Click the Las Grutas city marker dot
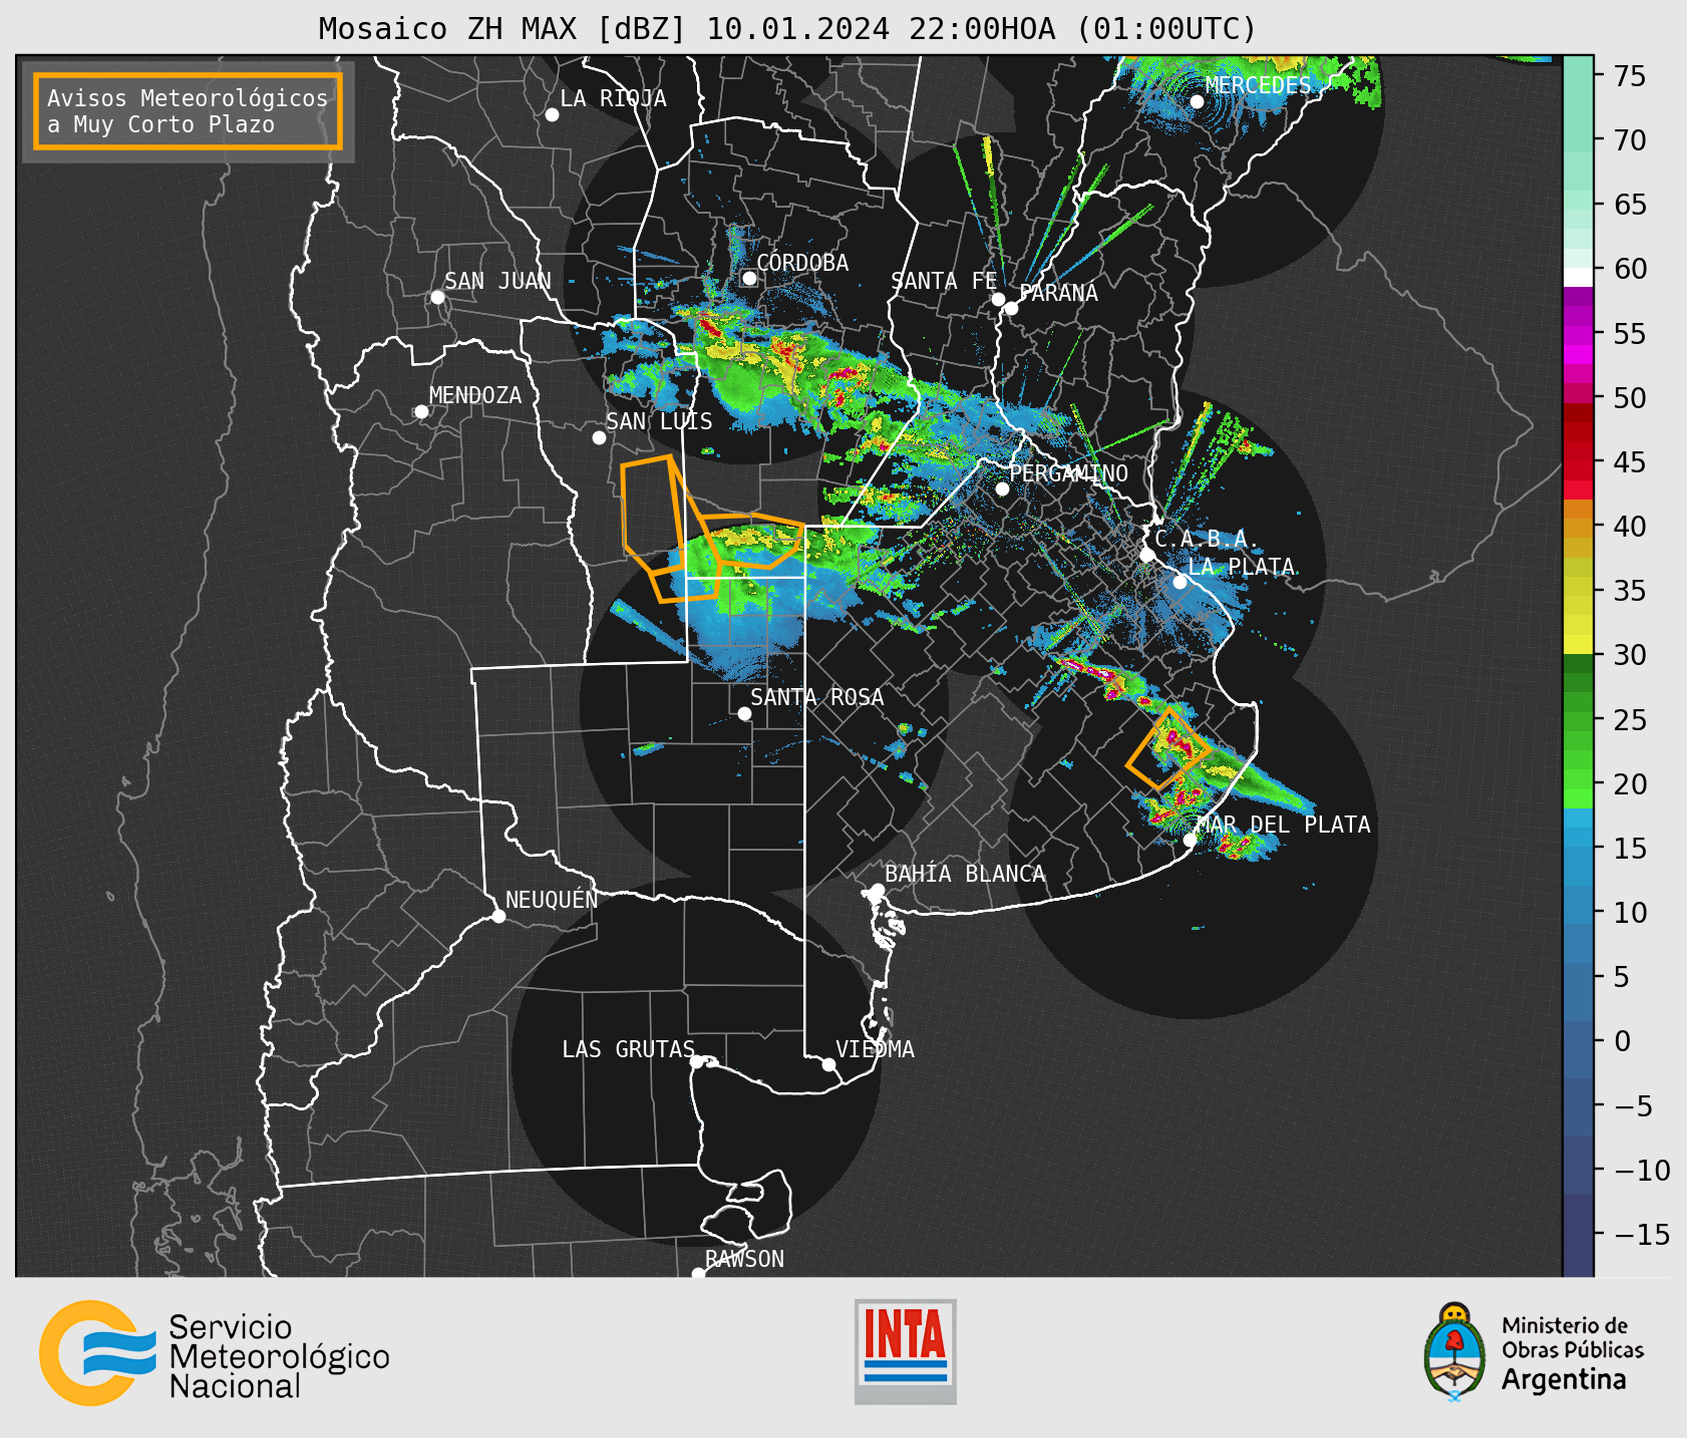 pyautogui.click(x=697, y=1062)
